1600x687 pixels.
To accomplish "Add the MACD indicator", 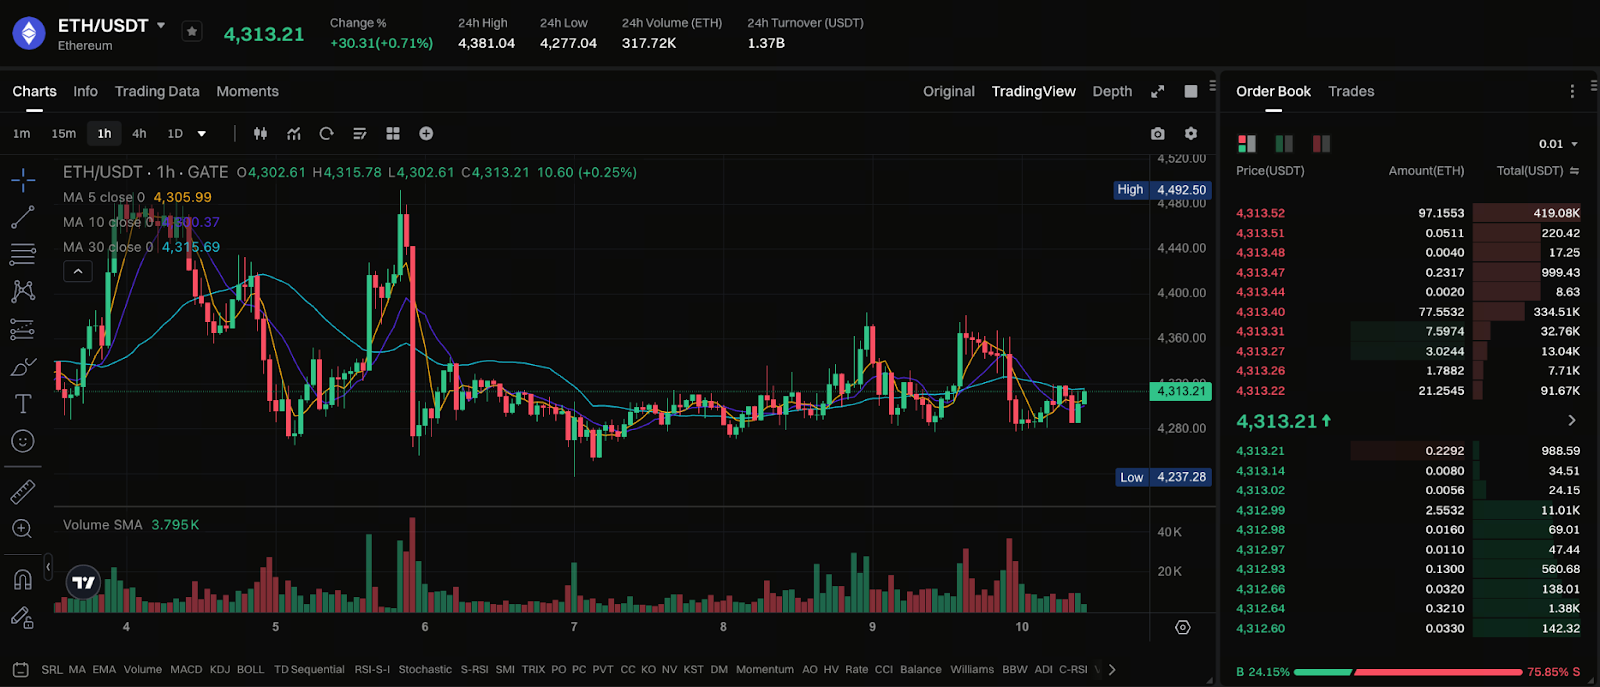I will click(186, 669).
